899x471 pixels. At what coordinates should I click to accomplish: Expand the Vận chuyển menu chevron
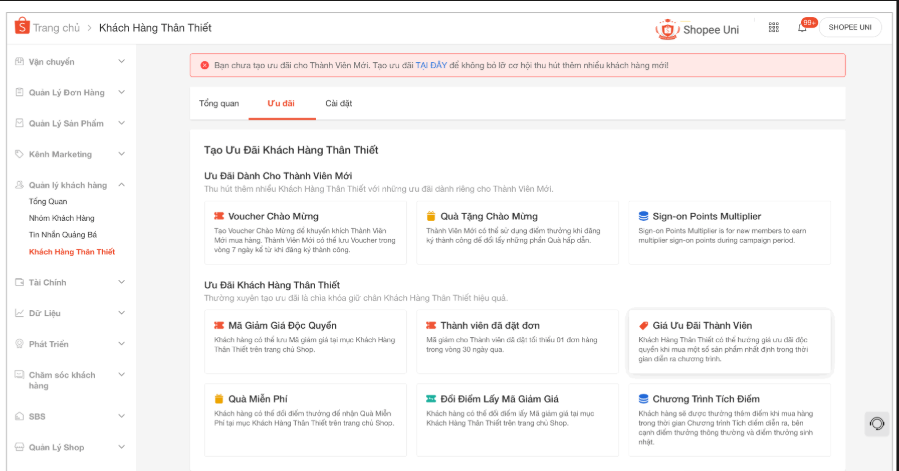122,61
